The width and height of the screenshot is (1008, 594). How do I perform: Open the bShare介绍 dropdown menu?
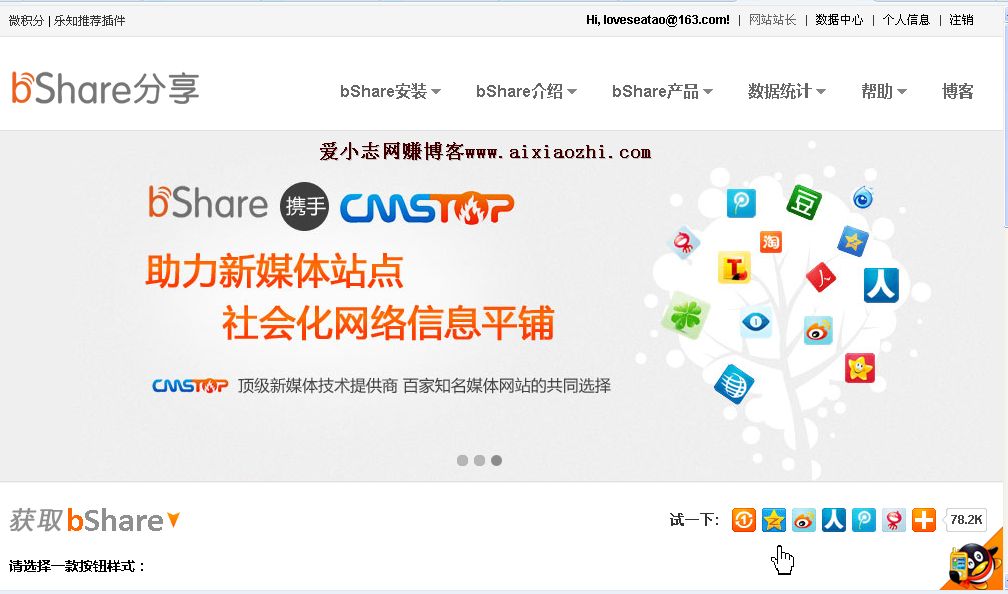click(x=526, y=91)
